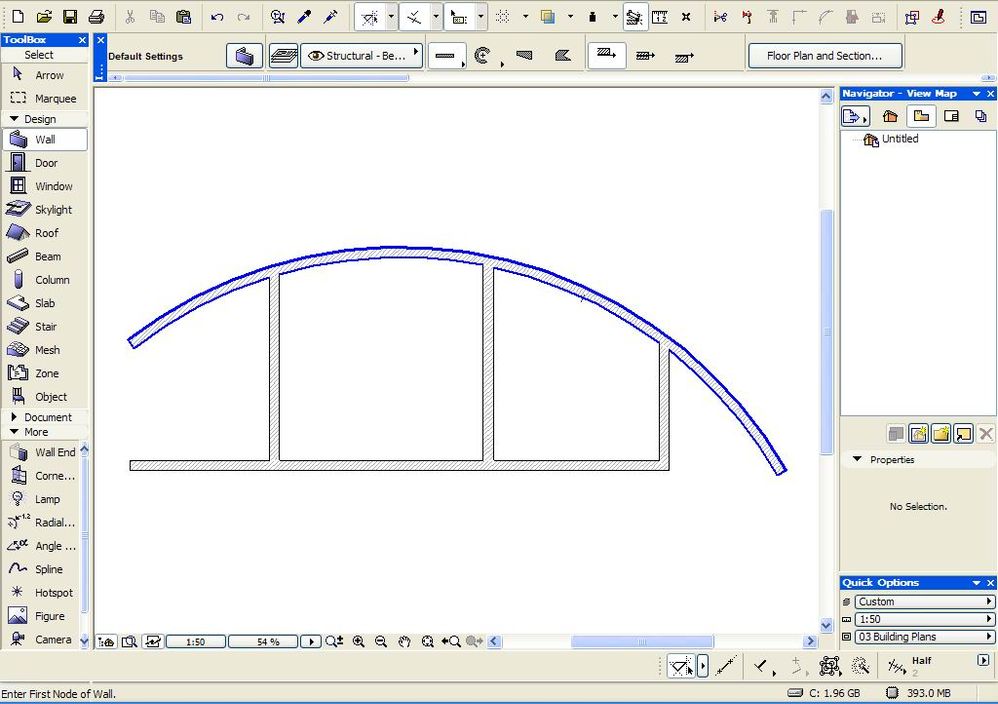Select the polygon wall shape option
Screen dimensions: 998x704
click(563, 56)
